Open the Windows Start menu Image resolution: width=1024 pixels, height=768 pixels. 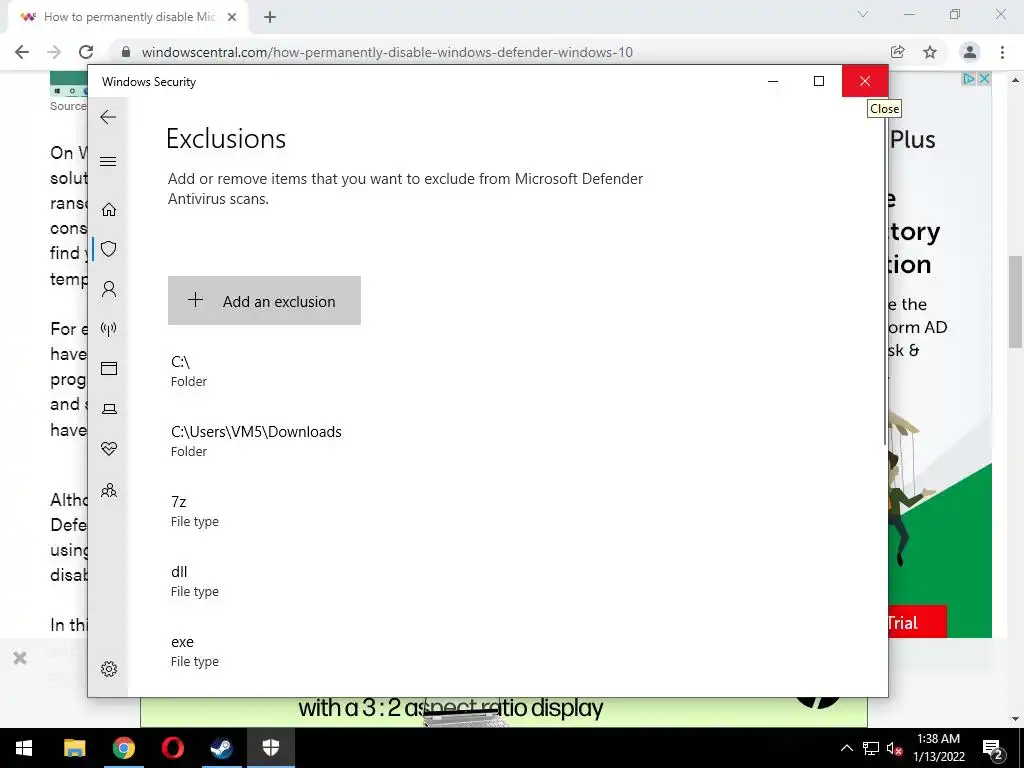coord(24,748)
